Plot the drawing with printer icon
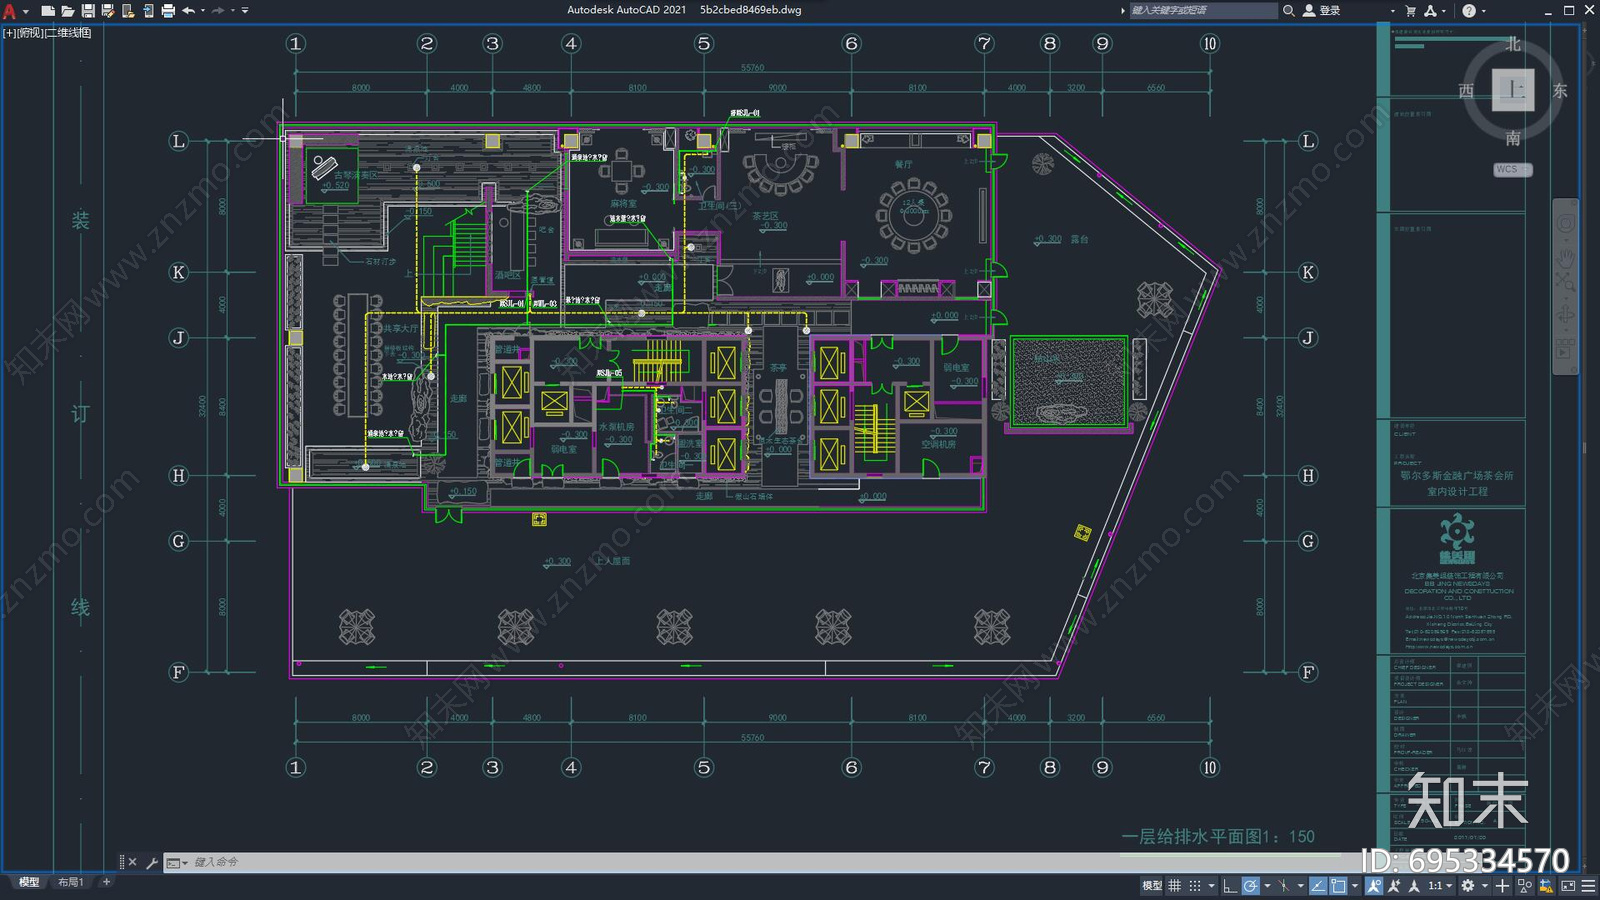The width and height of the screenshot is (1600, 900). [x=168, y=11]
